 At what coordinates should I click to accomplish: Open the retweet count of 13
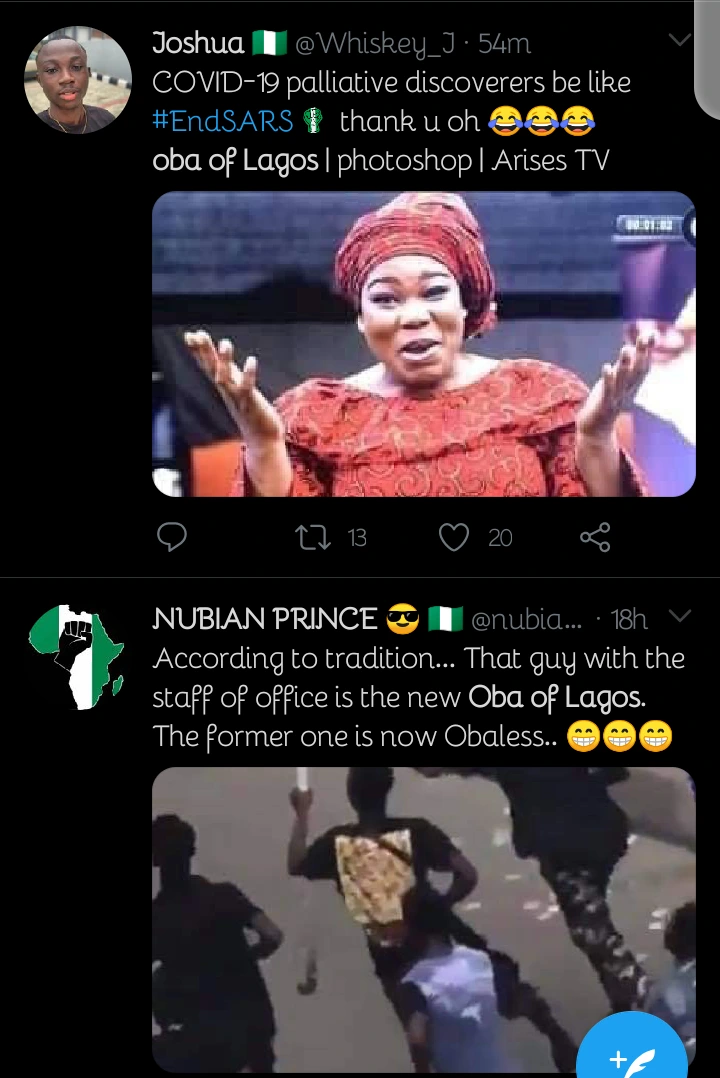[x=357, y=538]
